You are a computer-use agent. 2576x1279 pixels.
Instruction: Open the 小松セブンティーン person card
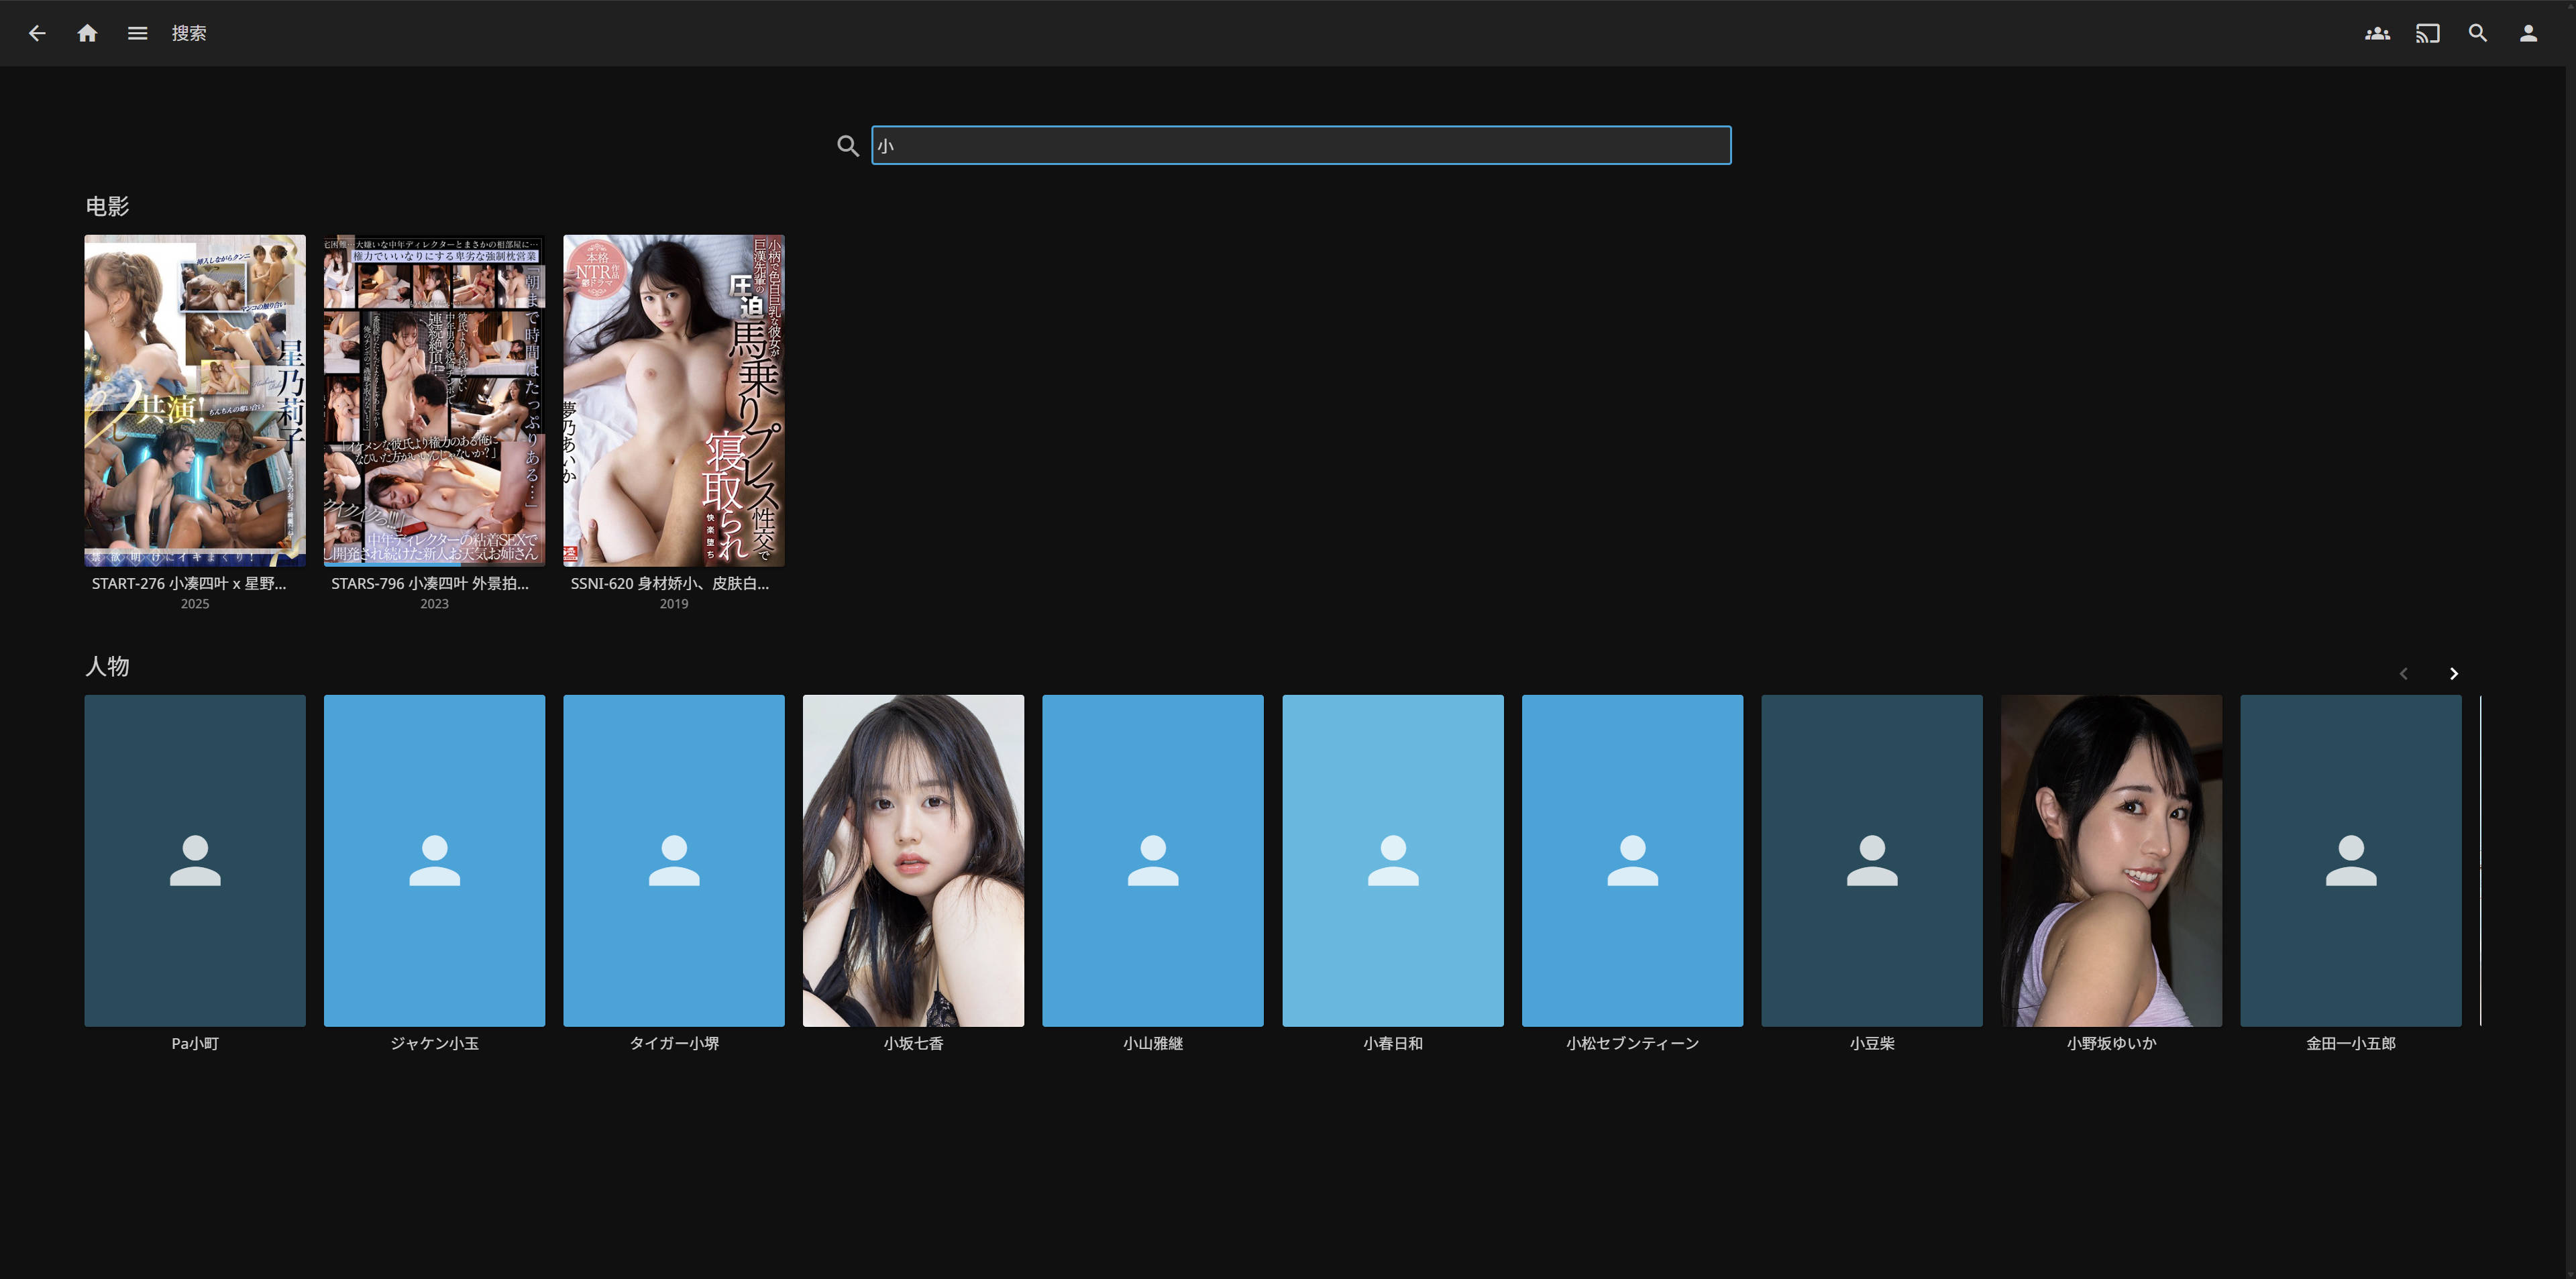(x=1632, y=860)
